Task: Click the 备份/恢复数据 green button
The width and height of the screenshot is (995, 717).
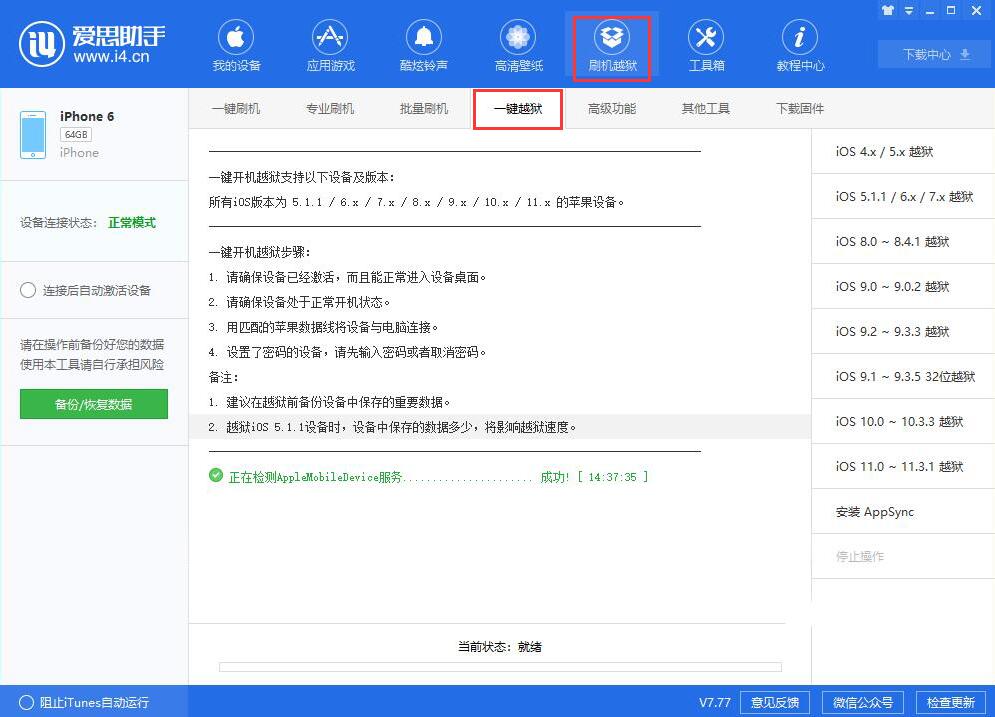Action: [x=93, y=404]
